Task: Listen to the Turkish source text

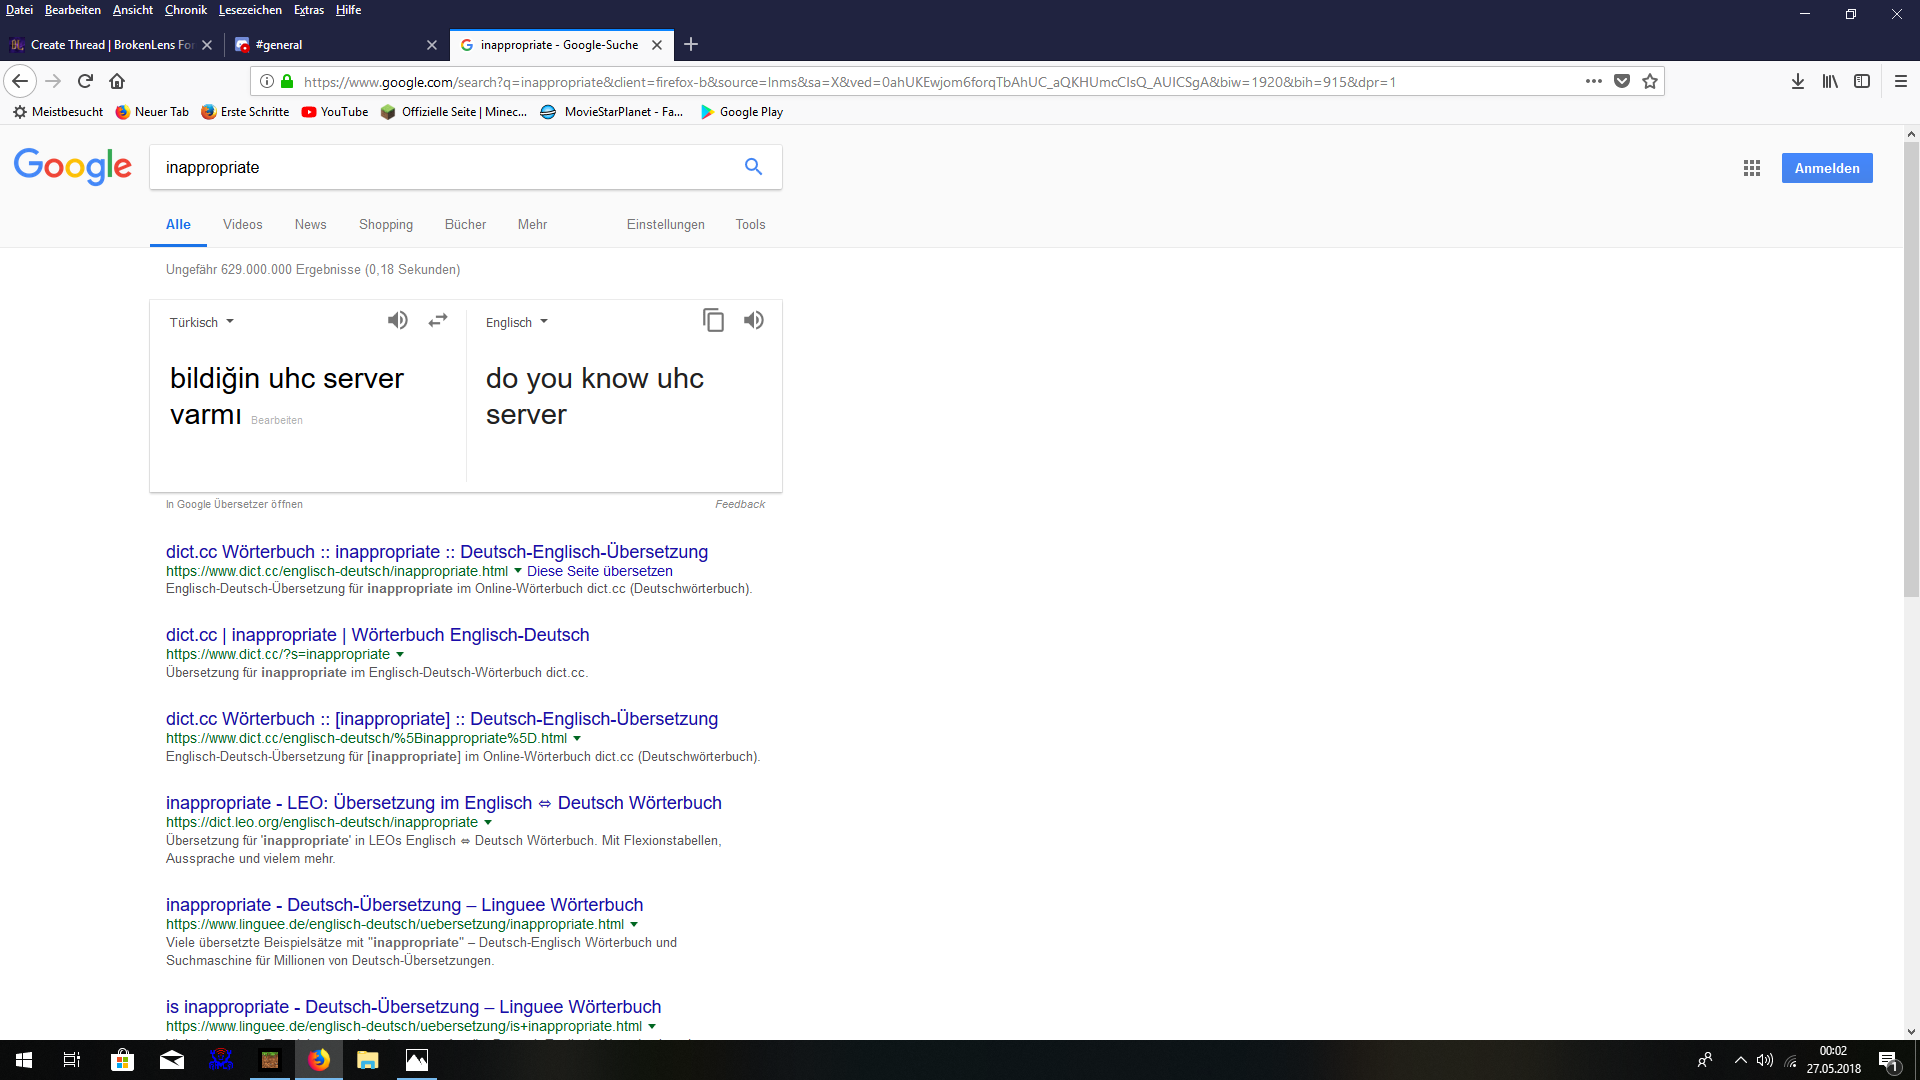Action: [x=398, y=320]
